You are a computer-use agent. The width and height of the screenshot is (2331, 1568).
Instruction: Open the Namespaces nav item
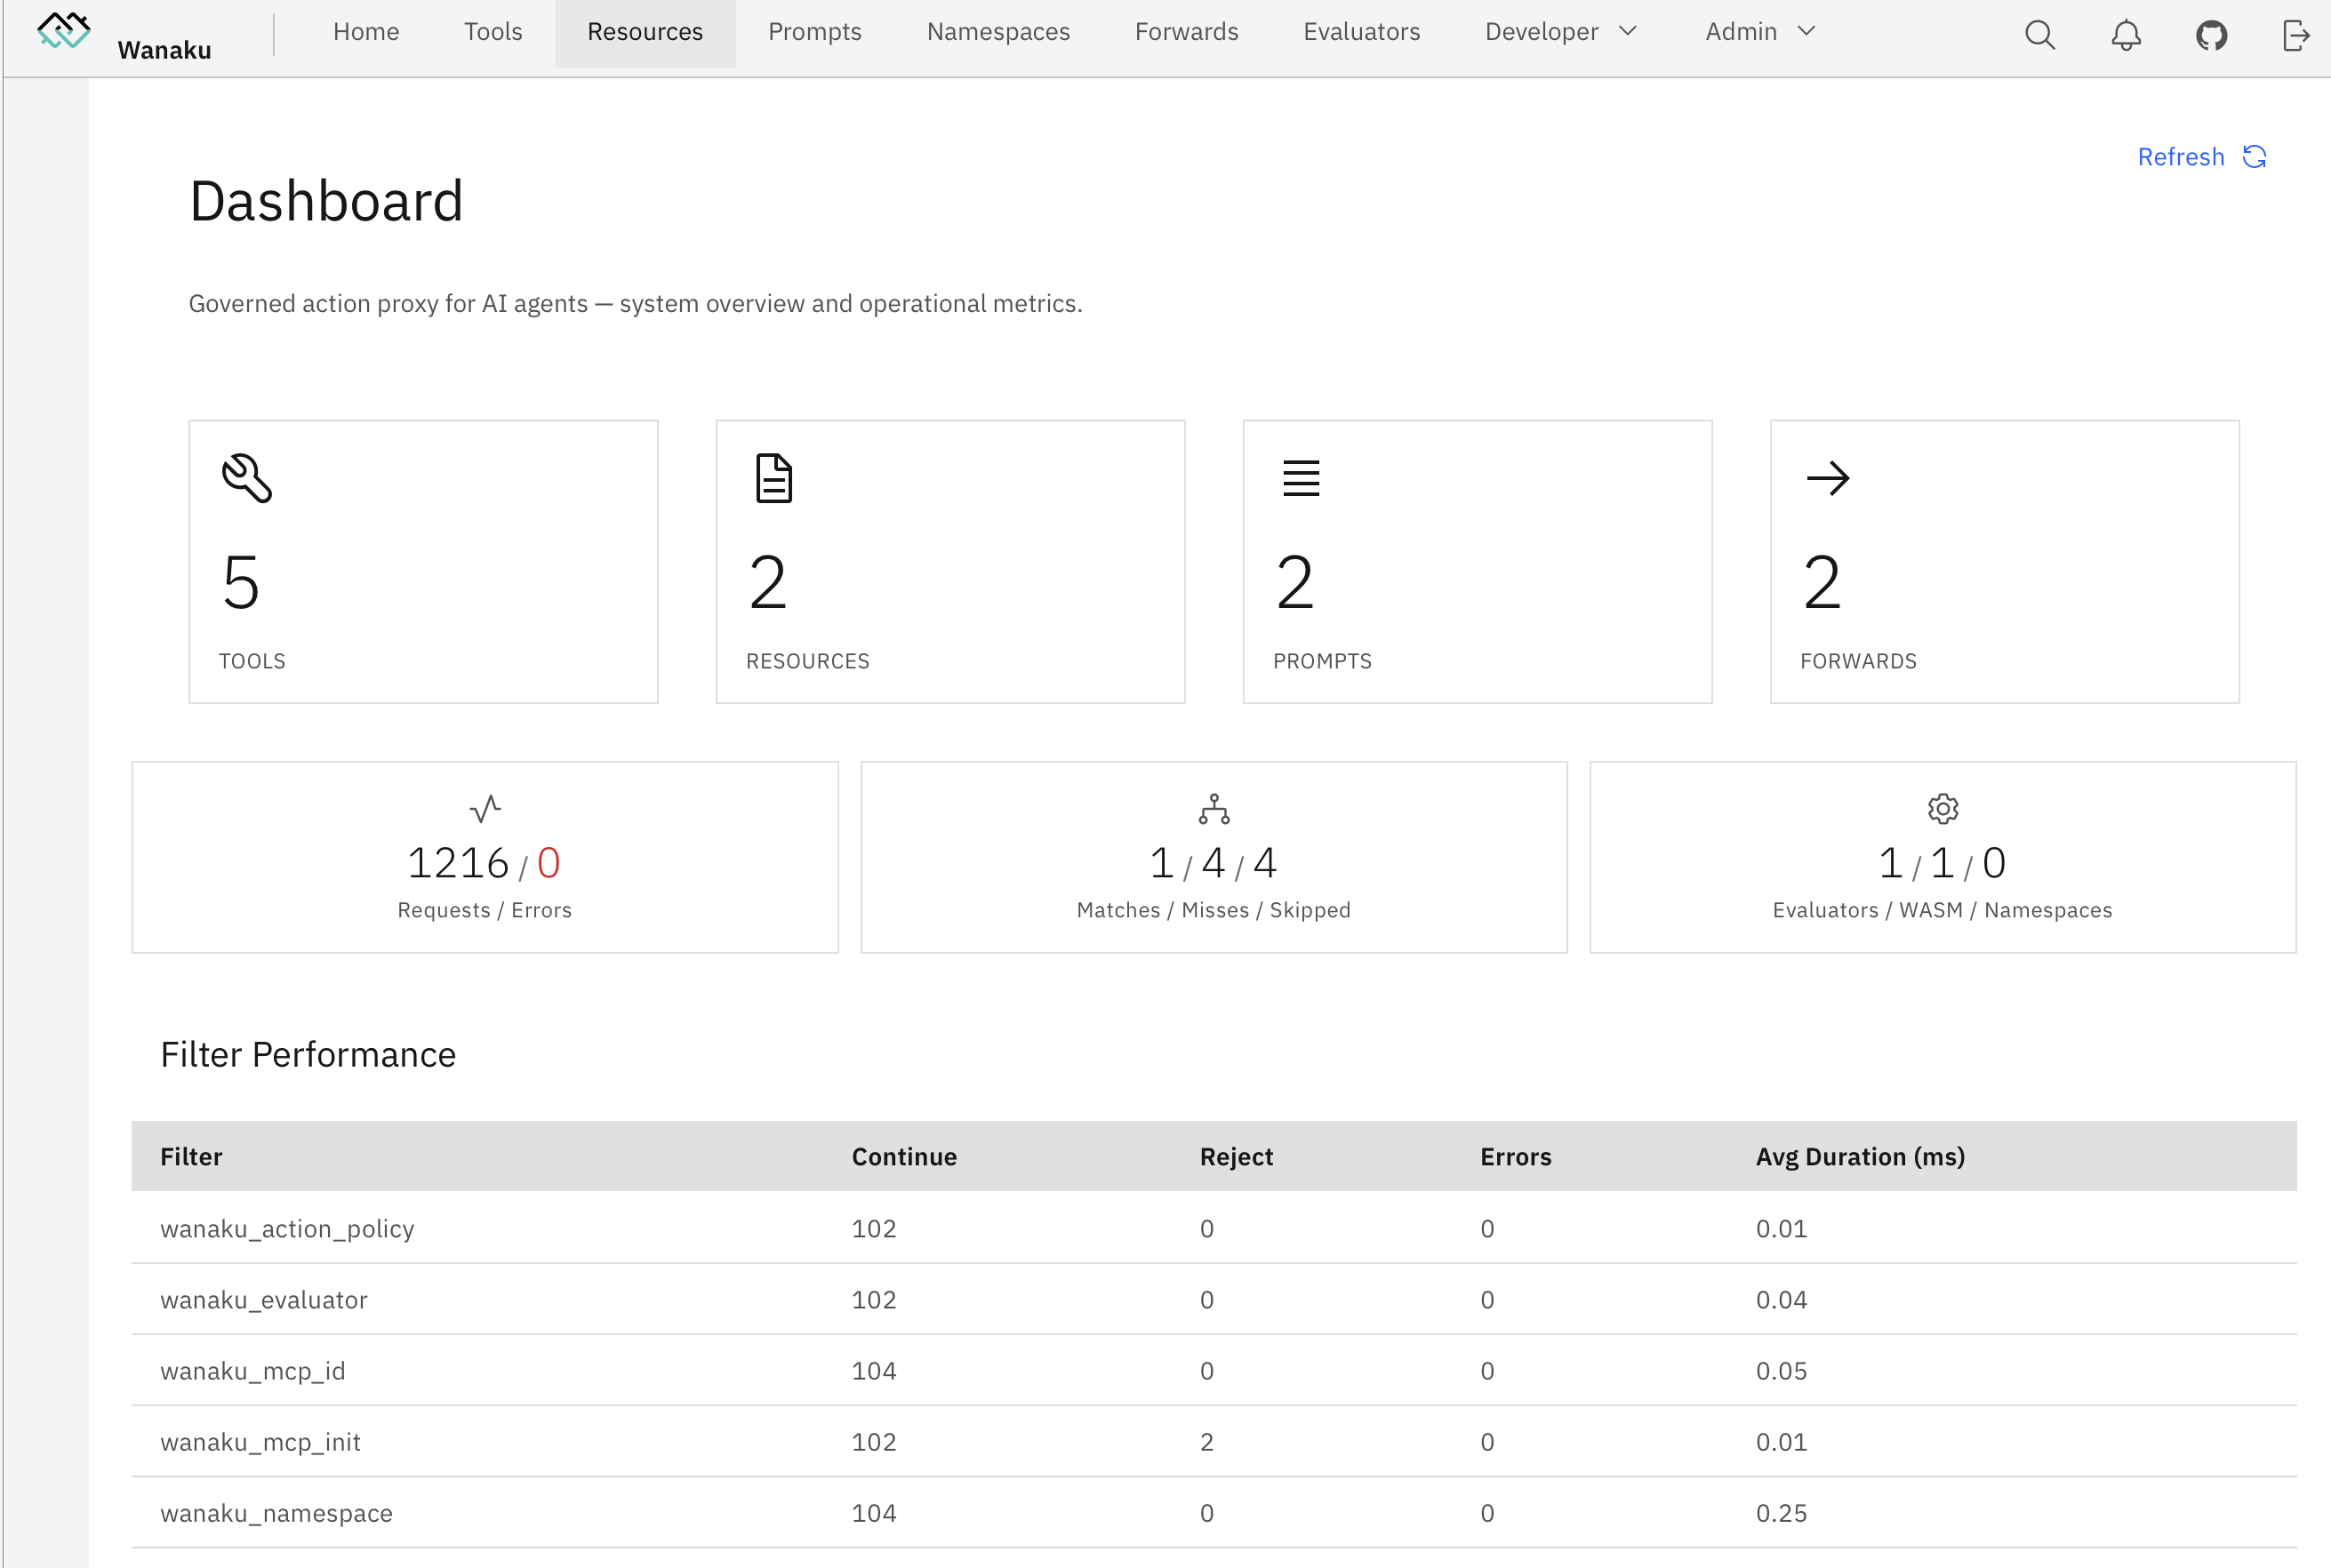click(998, 32)
